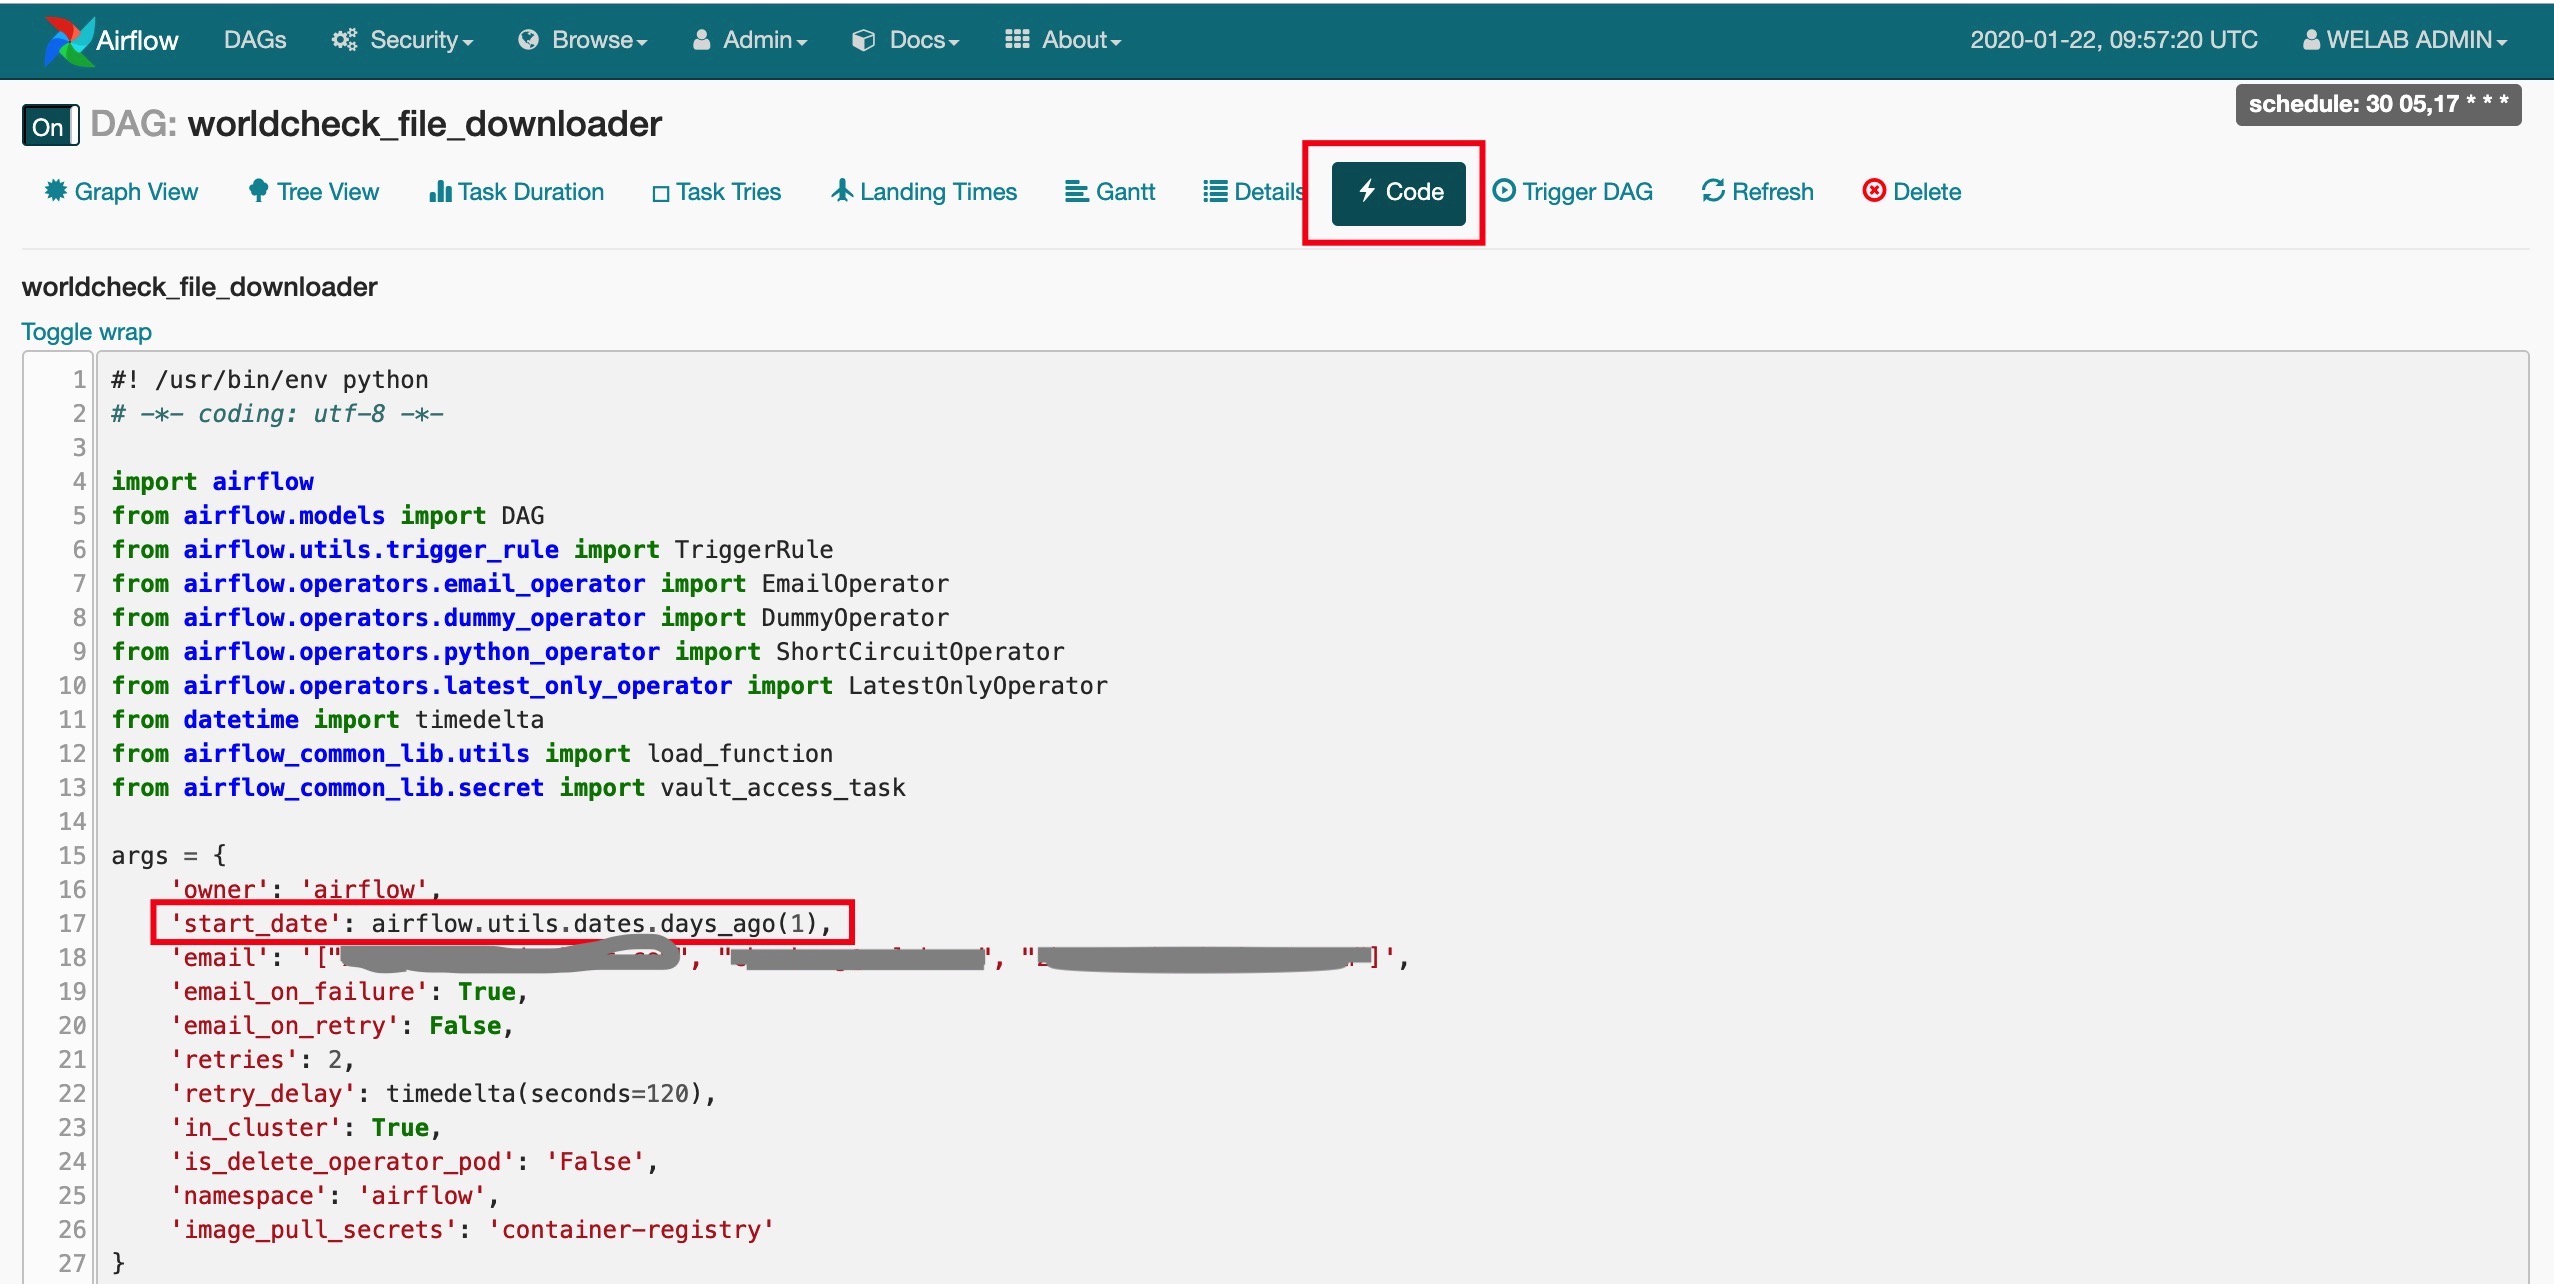Open Tree View

pos(314,191)
